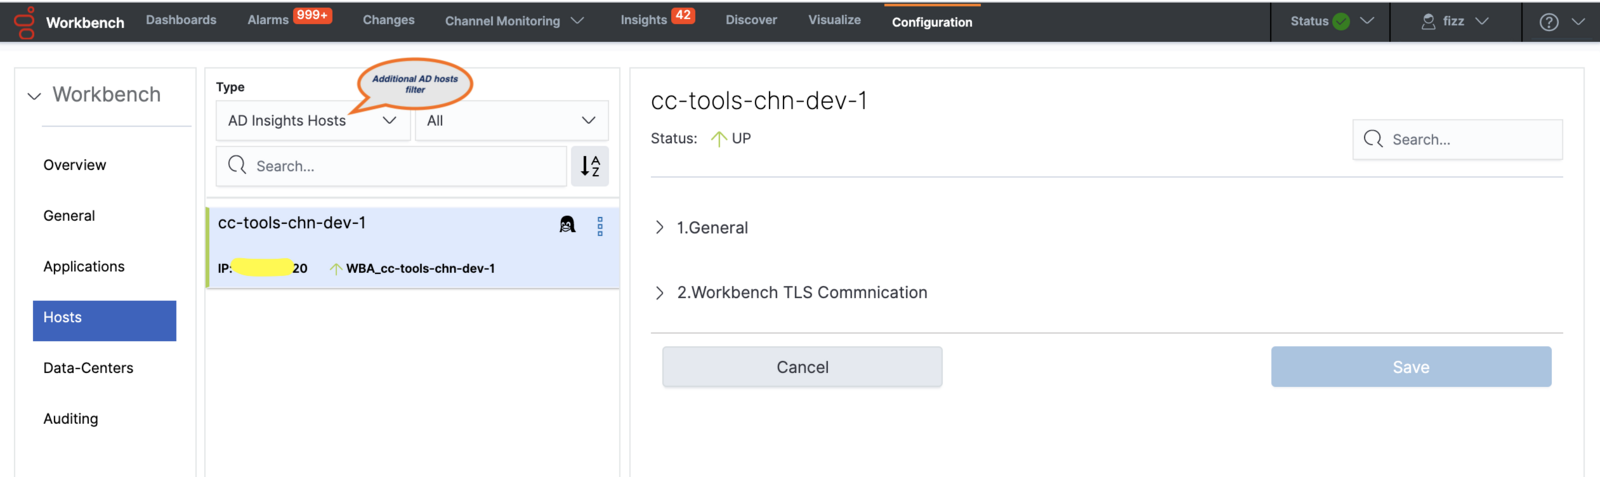Open the Insights tab
Viewport: 1600px width, 477px height.
[644, 20]
